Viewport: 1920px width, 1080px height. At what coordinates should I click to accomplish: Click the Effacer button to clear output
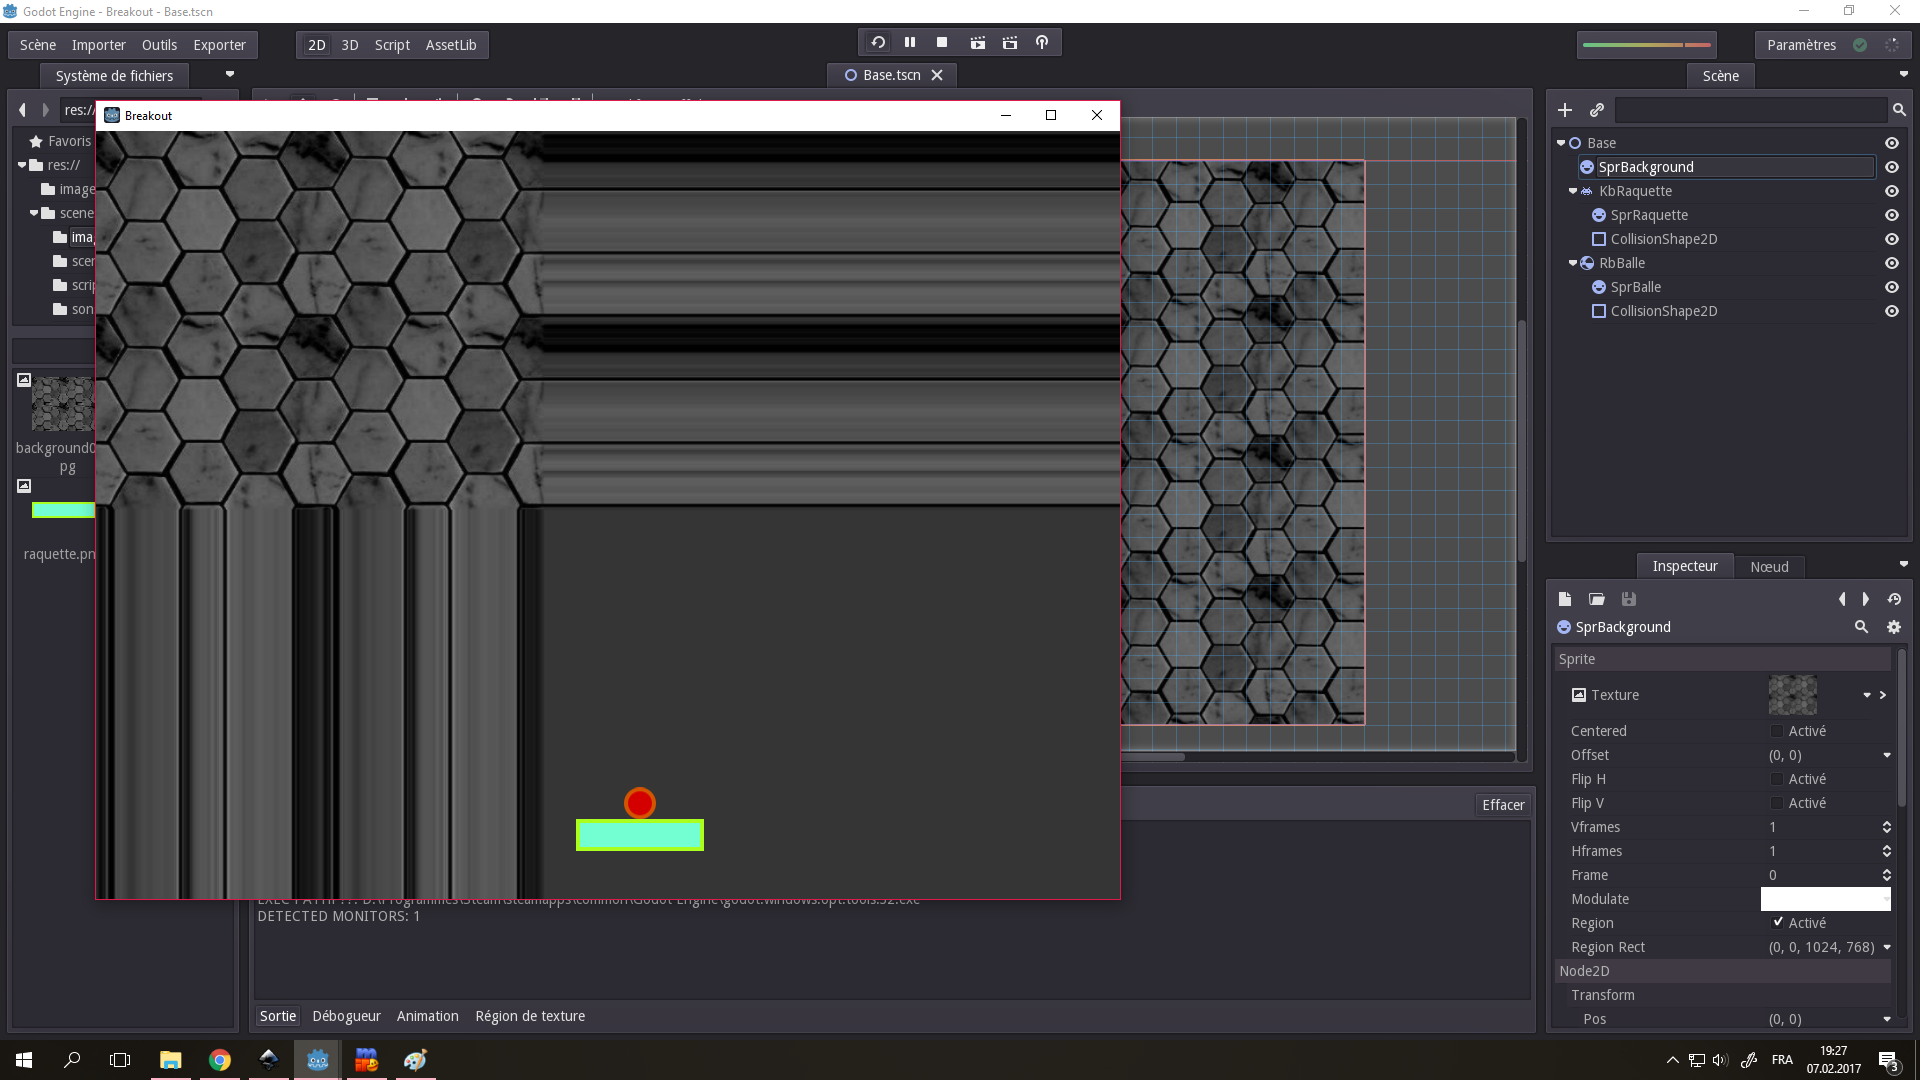1503,805
